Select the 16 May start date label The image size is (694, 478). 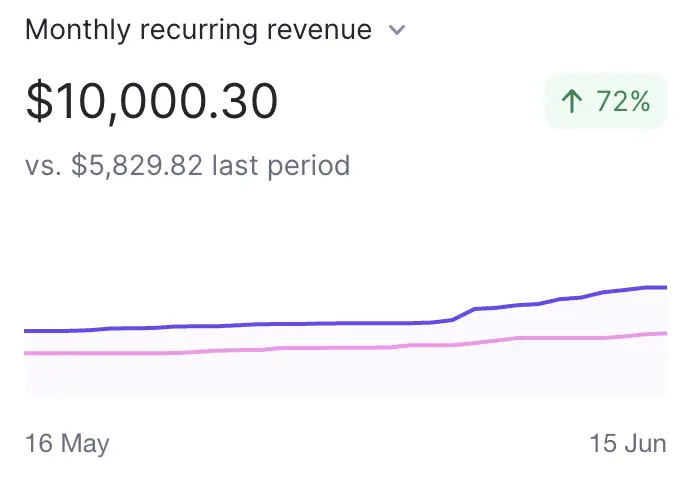67,443
